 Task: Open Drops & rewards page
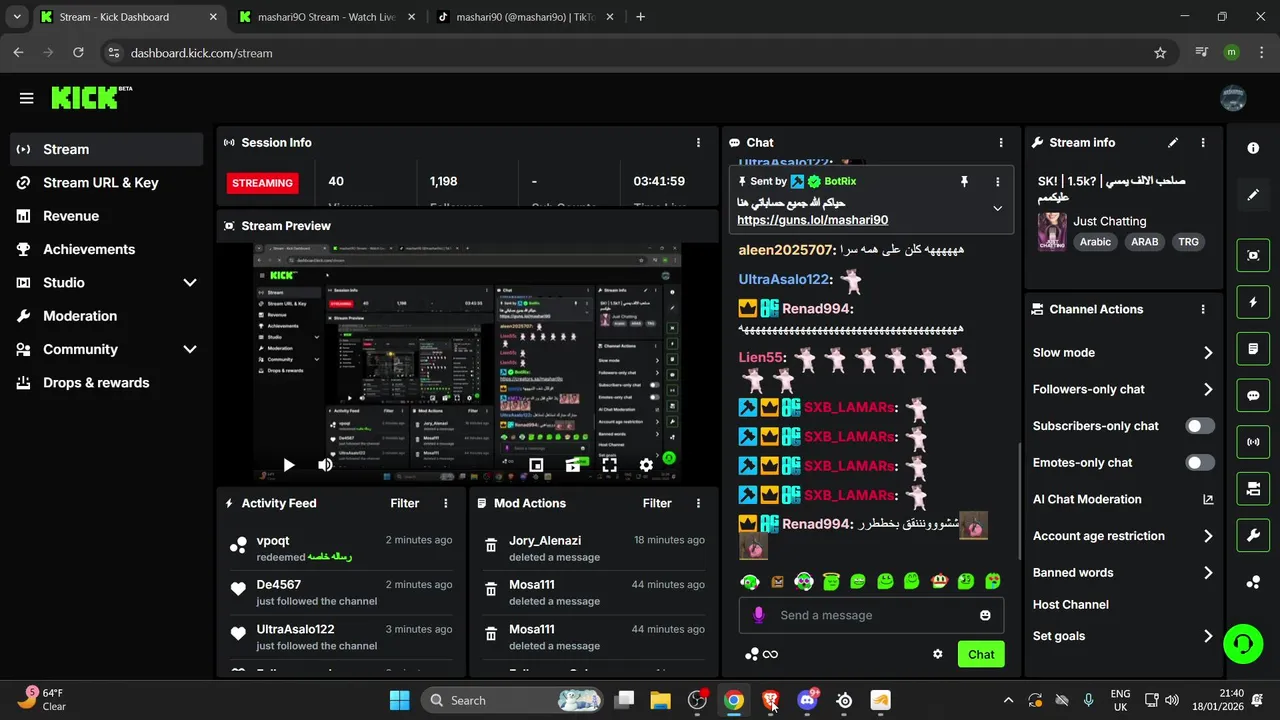point(107,383)
